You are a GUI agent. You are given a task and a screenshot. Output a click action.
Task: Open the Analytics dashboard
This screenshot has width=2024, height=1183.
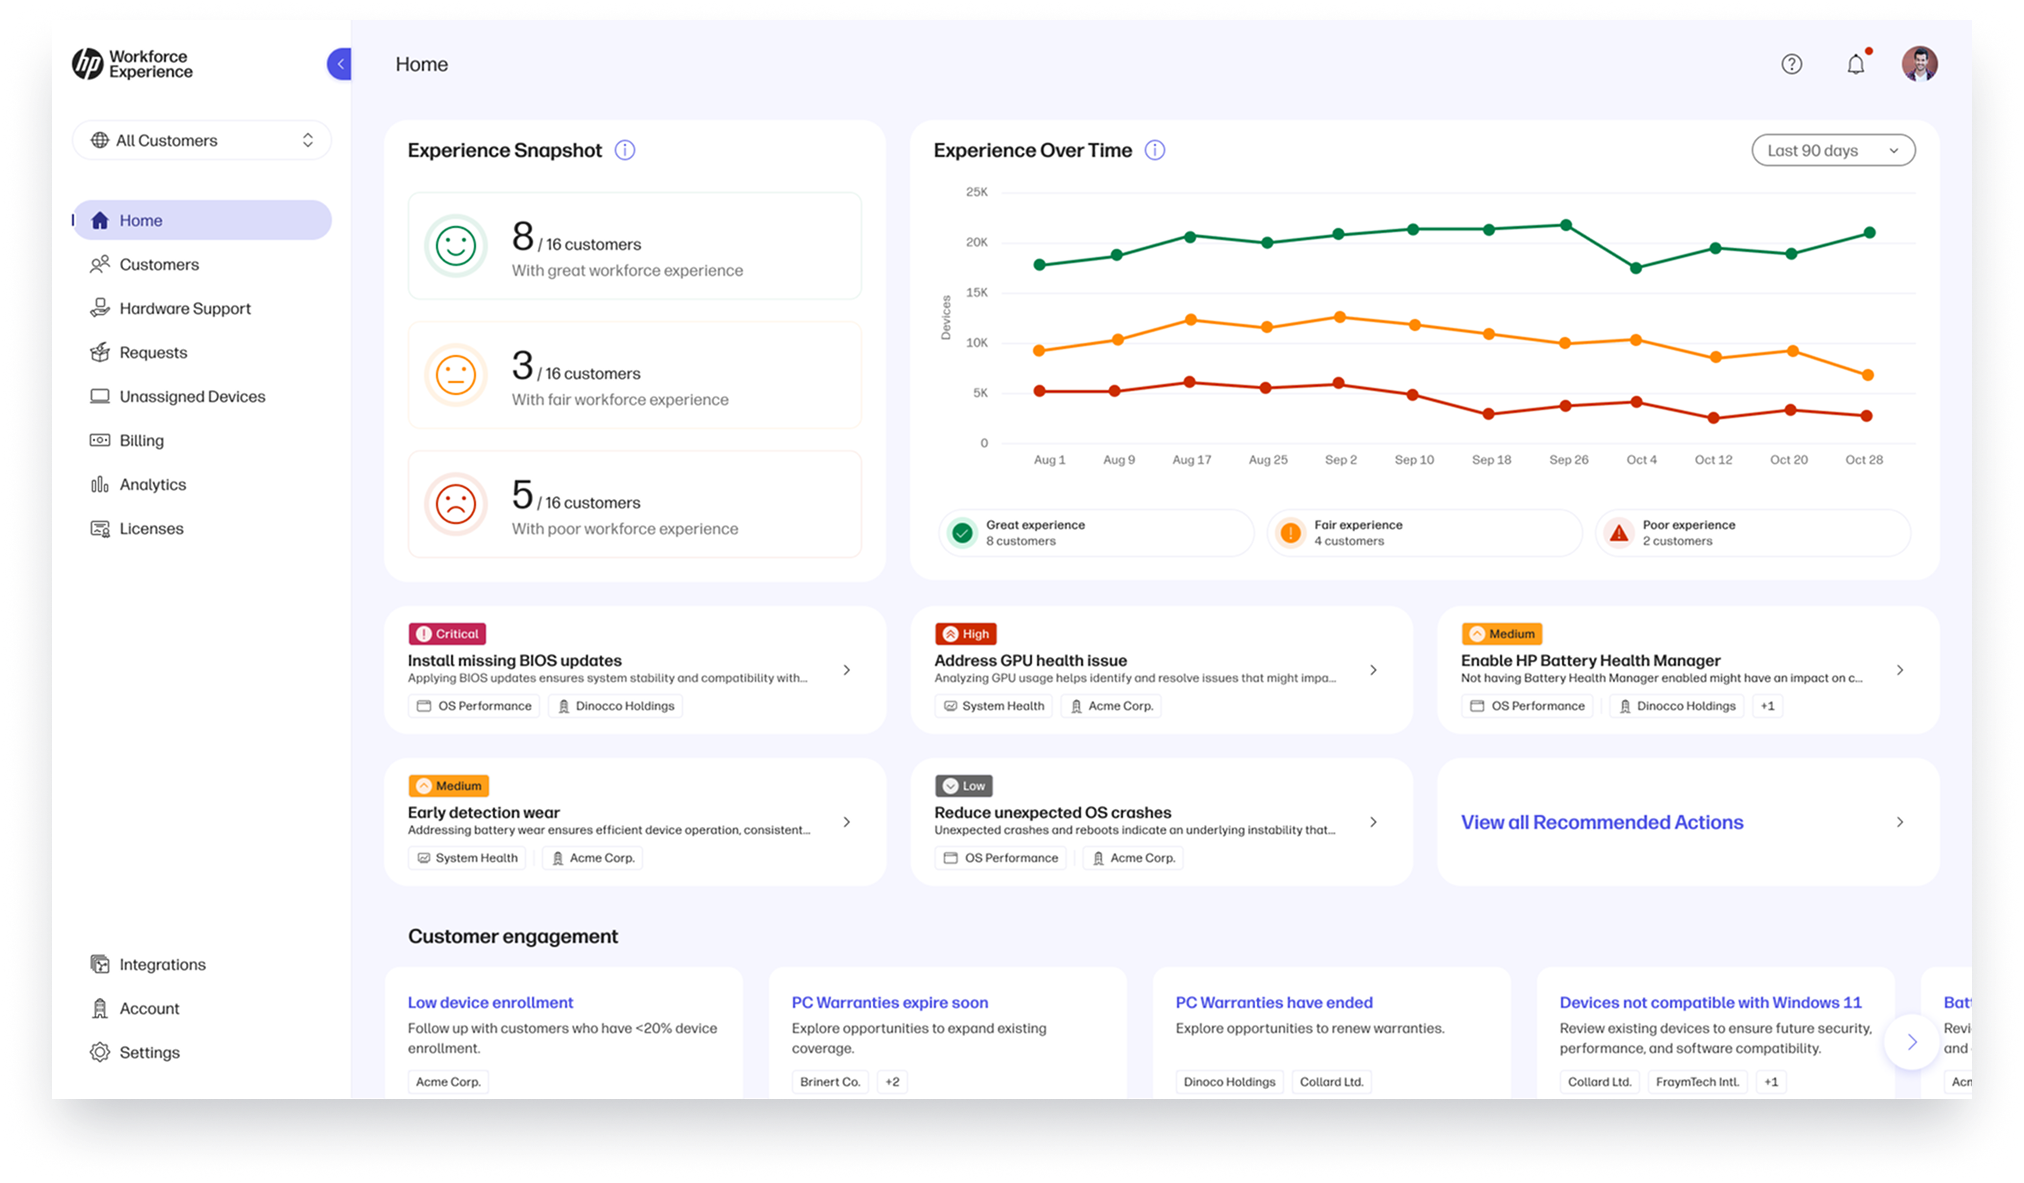coord(150,484)
